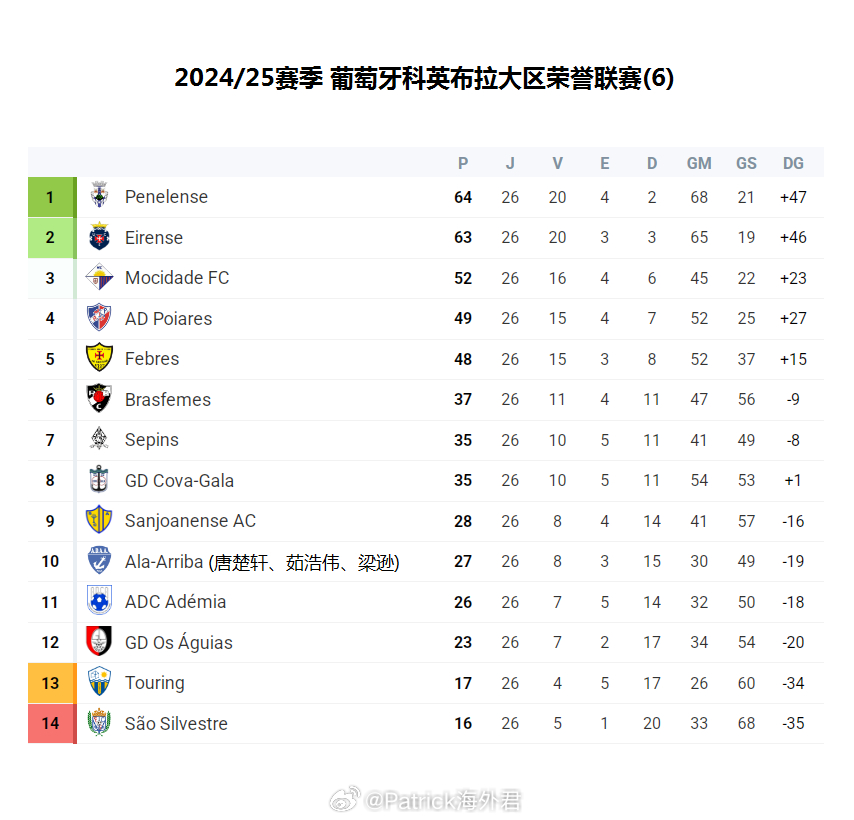Screen dimensions: 854x820
Task: Sort by the P points column header
Action: (x=463, y=163)
